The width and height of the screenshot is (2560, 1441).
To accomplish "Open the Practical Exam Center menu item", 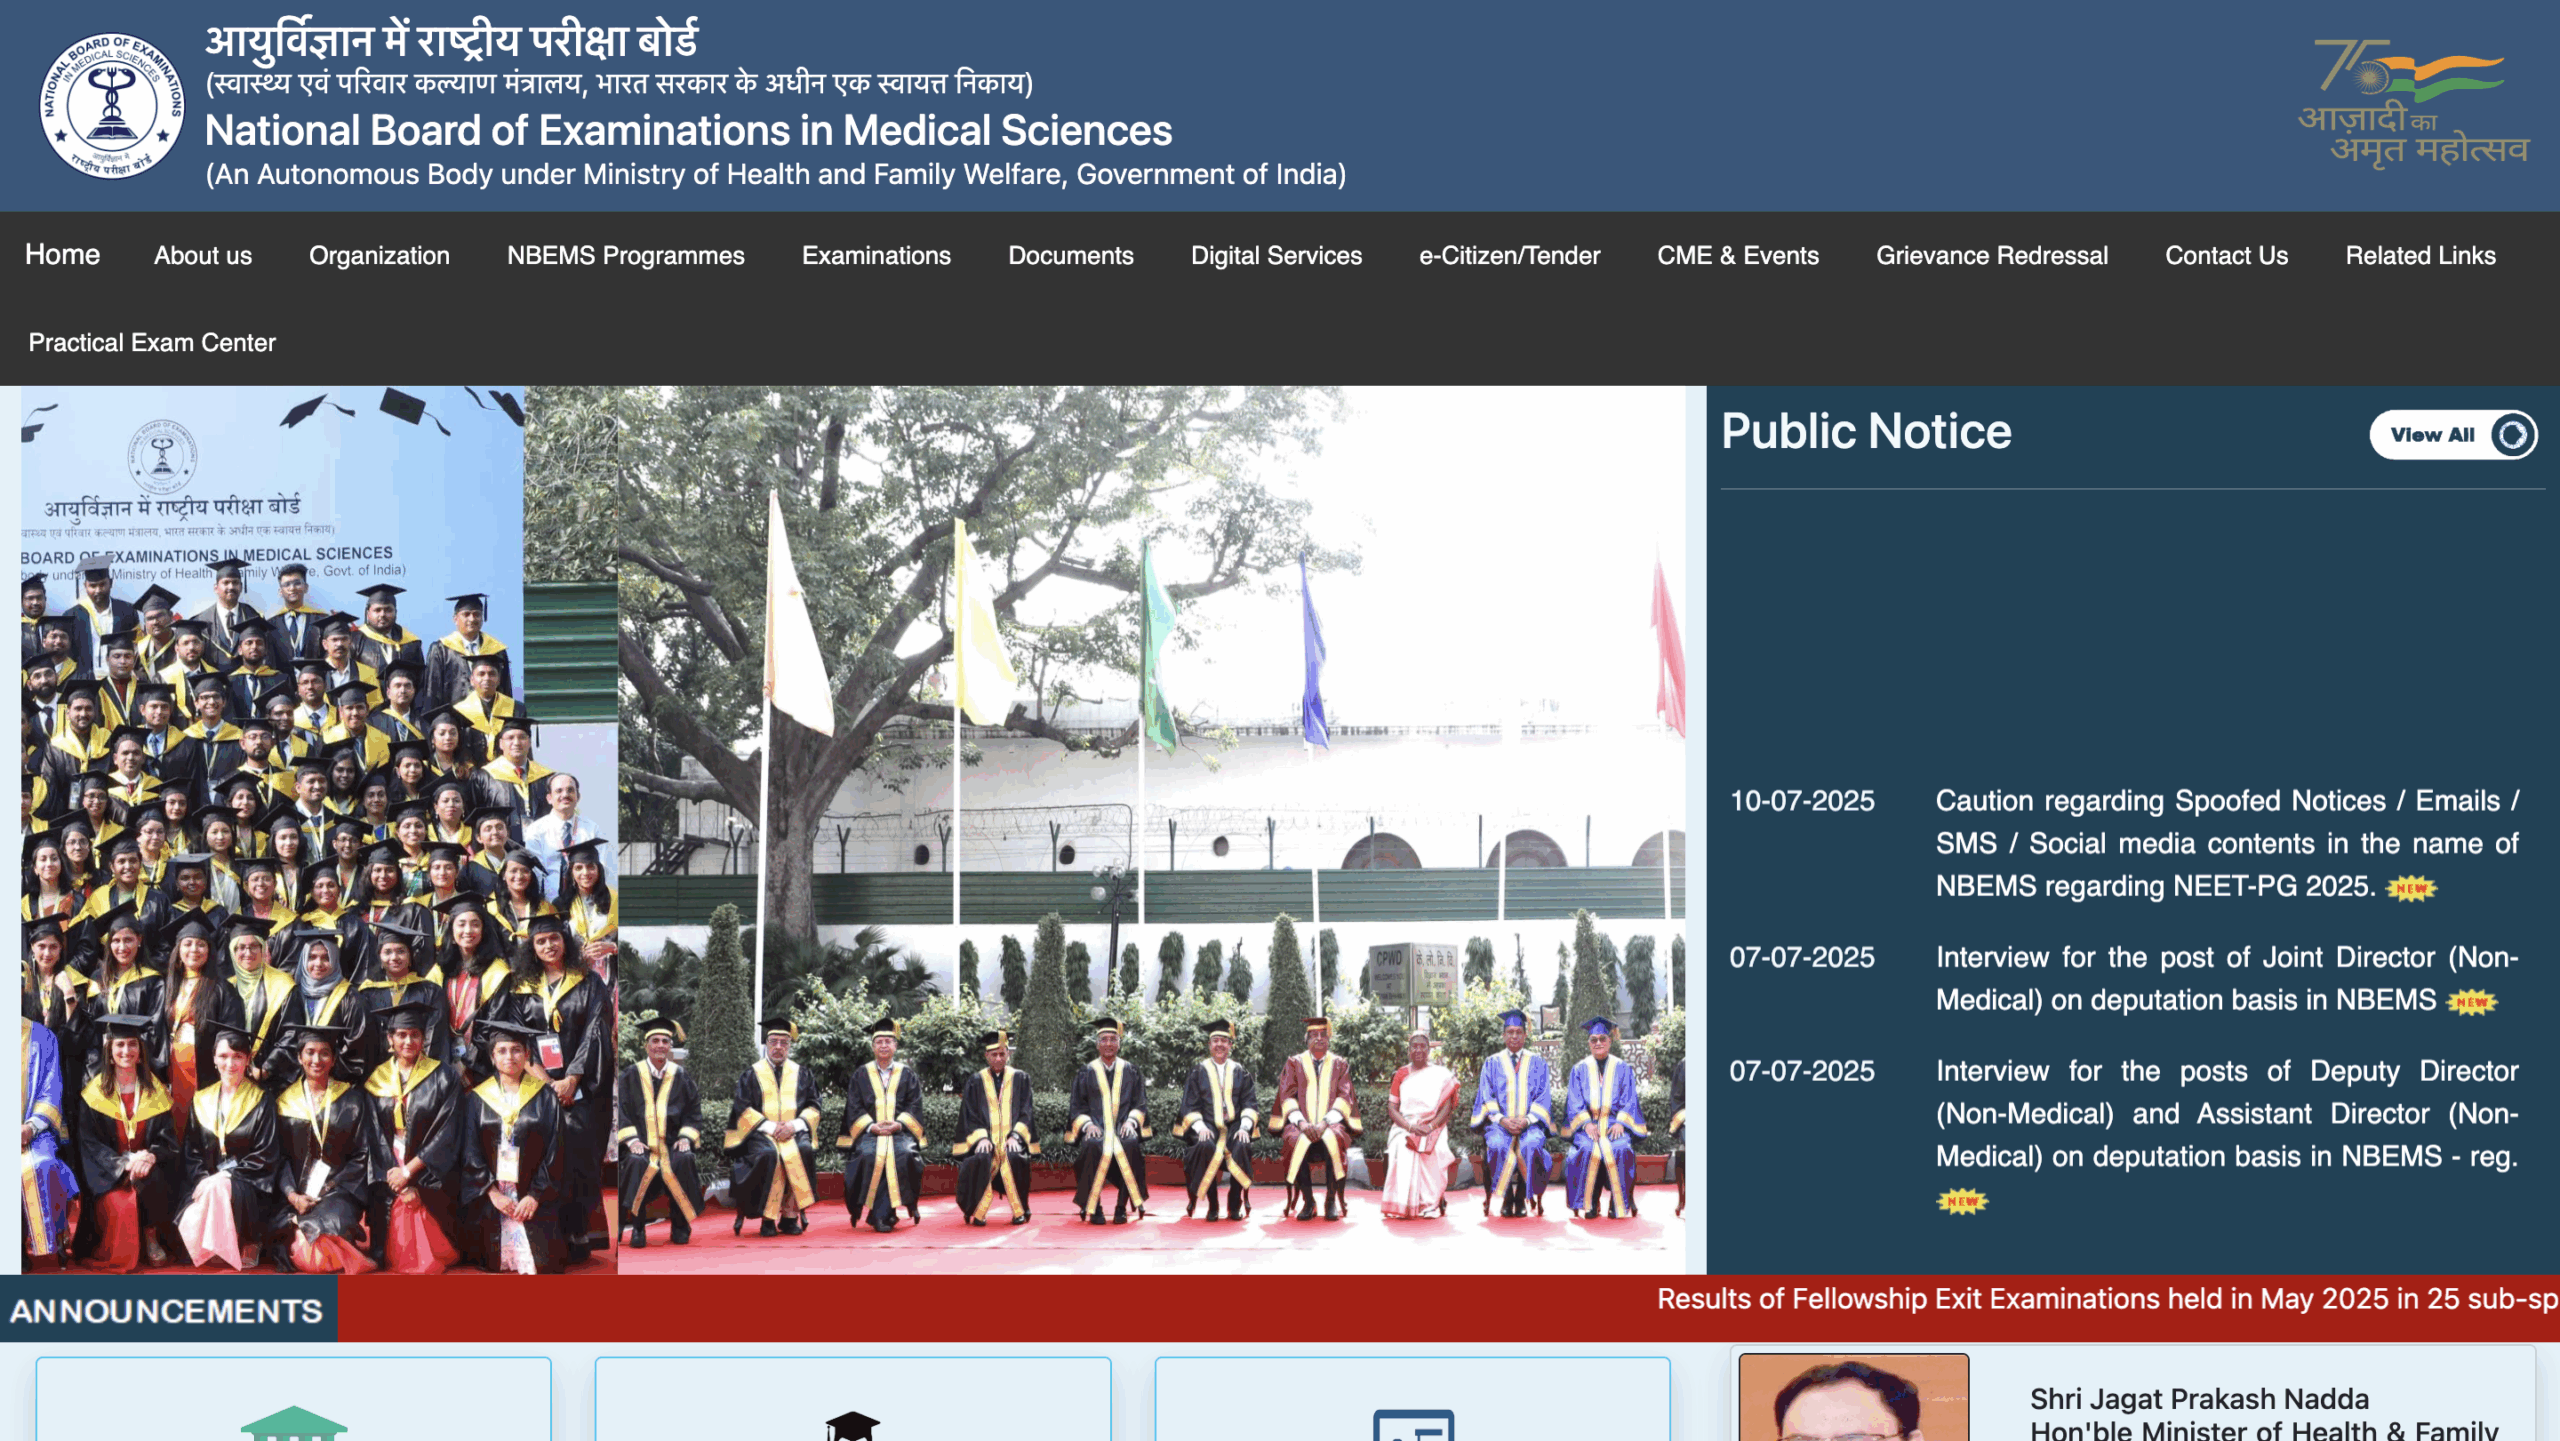I will 152,343.
